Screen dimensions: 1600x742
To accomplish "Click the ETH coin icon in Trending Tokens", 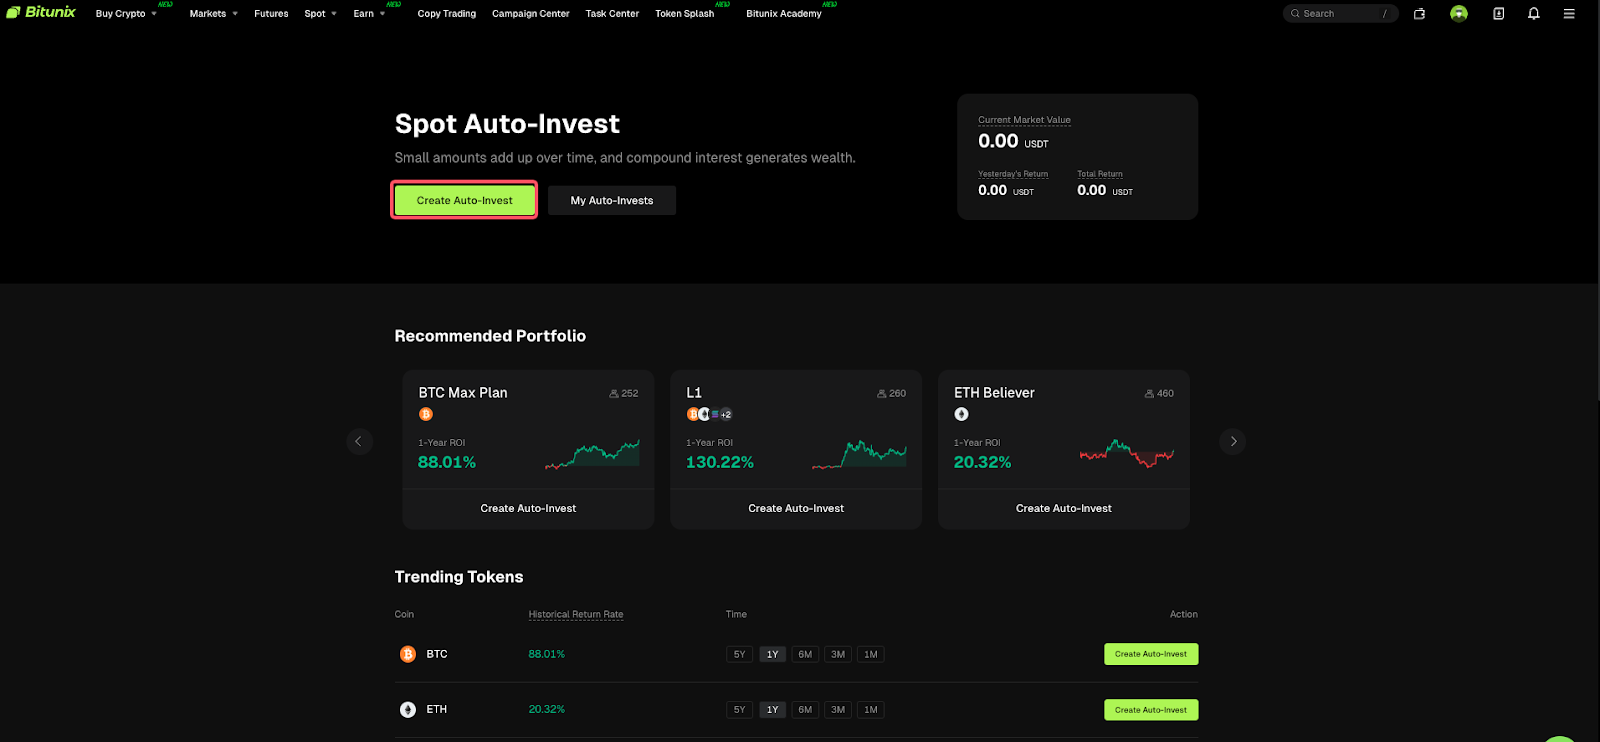I will (x=408, y=710).
